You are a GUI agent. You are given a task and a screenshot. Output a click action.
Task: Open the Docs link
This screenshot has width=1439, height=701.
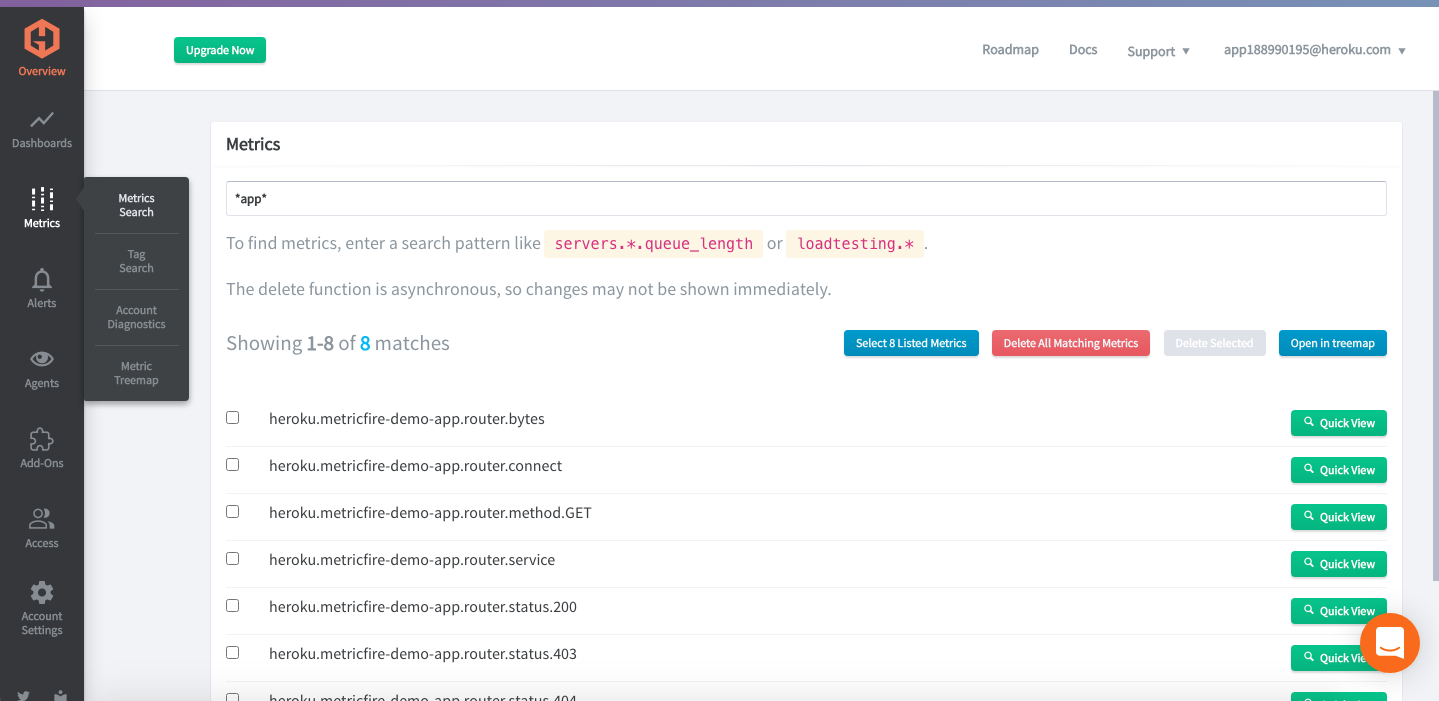pos(1083,50)
